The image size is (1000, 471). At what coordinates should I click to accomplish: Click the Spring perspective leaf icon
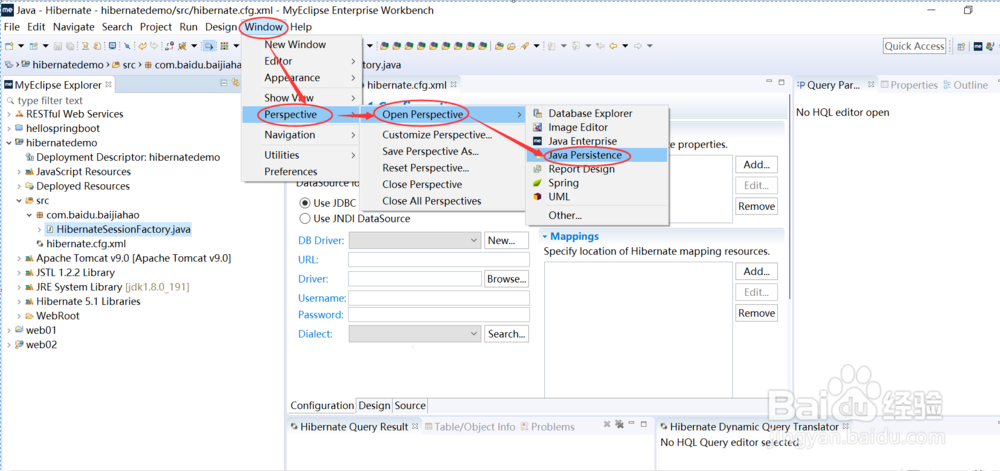537,183
